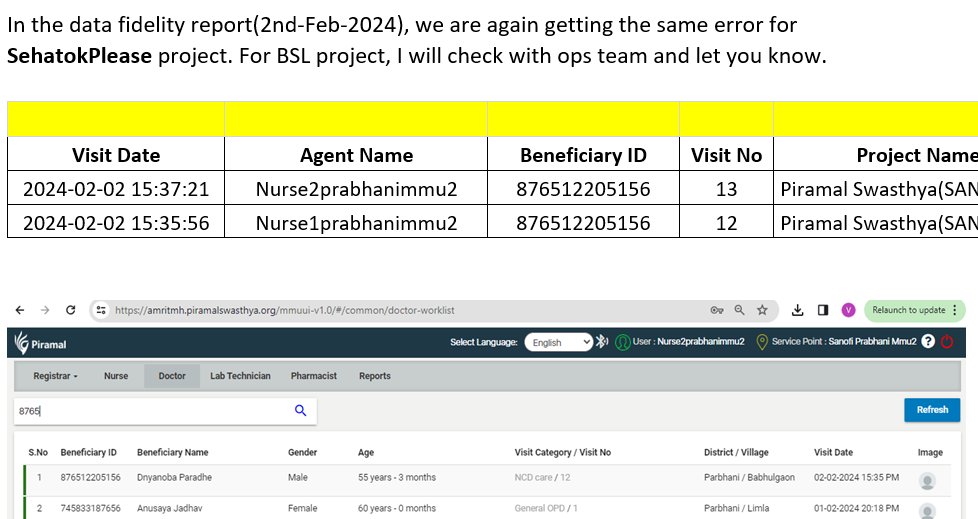This screenshot has width=978, height=519.
Task: Click the 2024-02-02 15:37:21 table cell
Action: pyautogui.click(x=116, y=189)
